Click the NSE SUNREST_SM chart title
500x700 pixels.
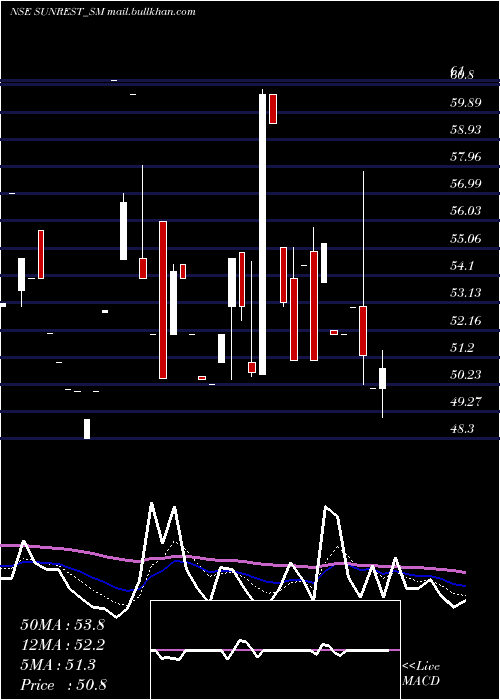(x=103, y=12)
